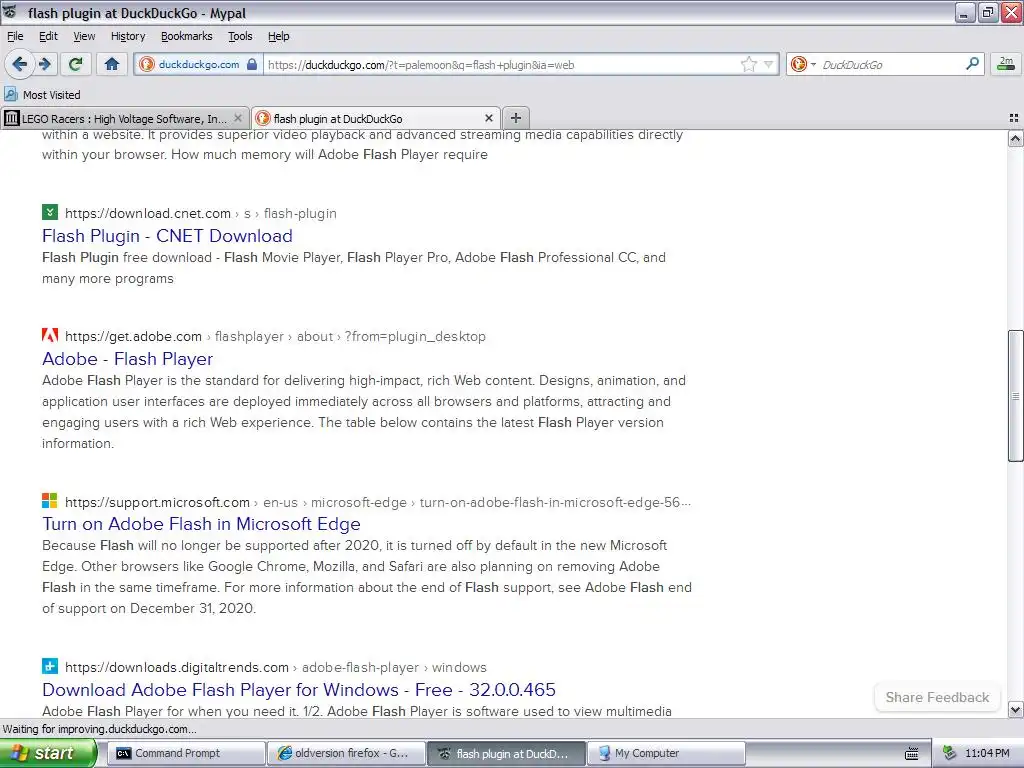1024x768 pixels.
Task: Click the search magnifier icon
Action: [972, 63]
